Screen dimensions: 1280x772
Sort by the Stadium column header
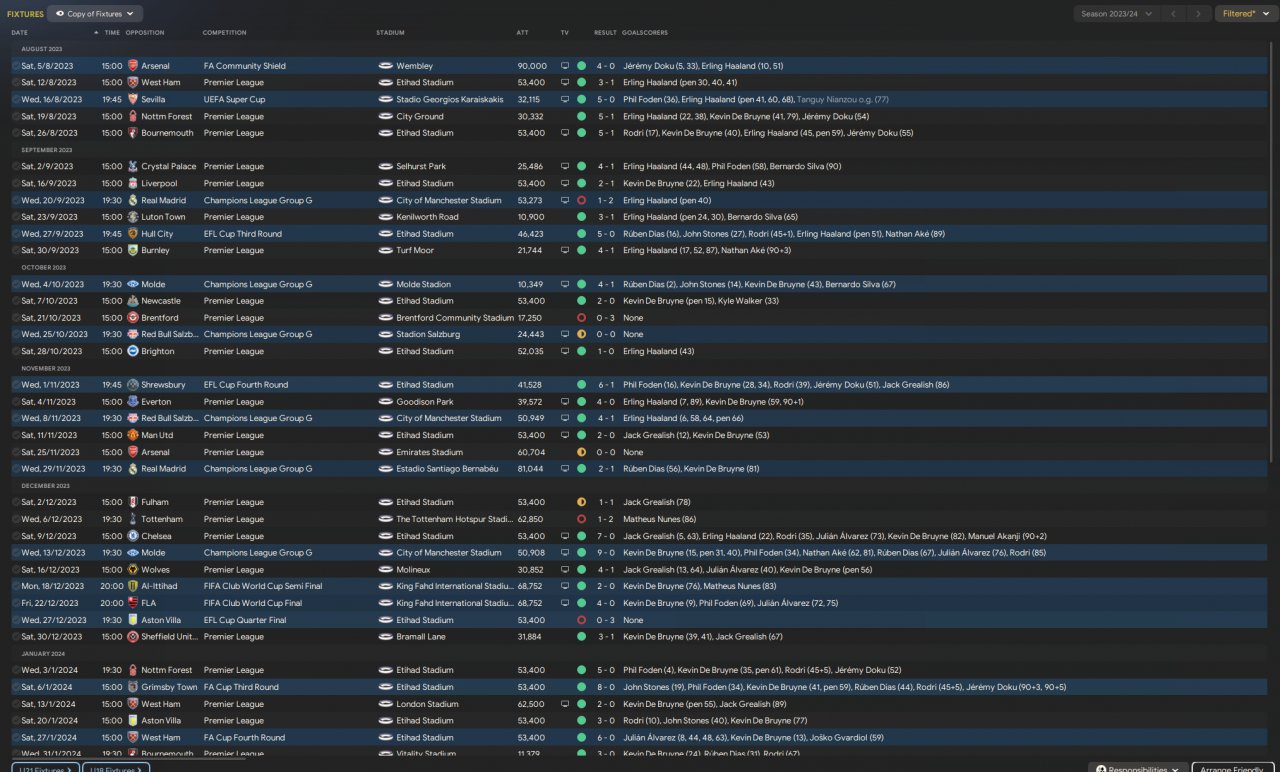(391, 33)
